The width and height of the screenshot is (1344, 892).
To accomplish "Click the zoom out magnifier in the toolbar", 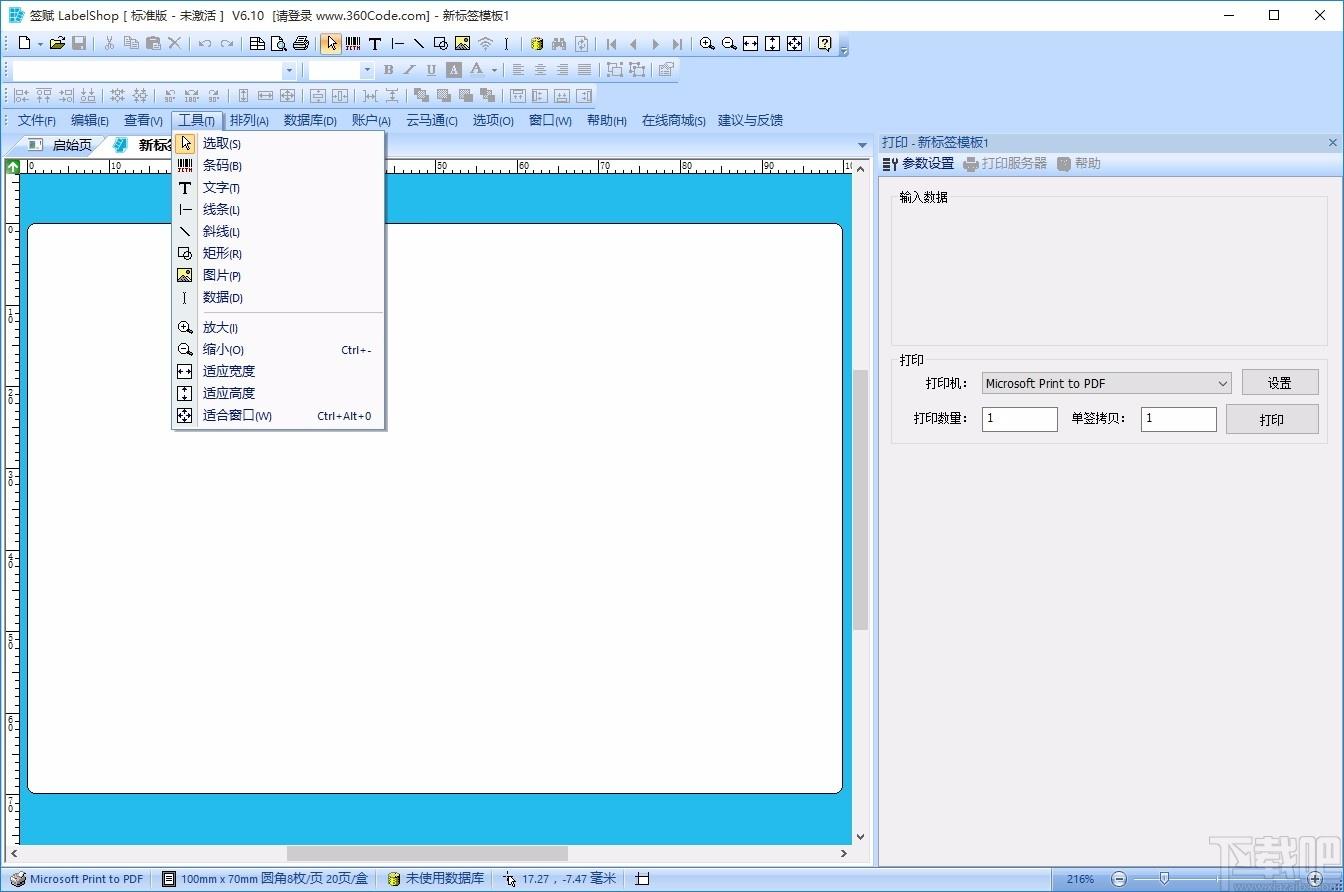I will coord(729,43).
